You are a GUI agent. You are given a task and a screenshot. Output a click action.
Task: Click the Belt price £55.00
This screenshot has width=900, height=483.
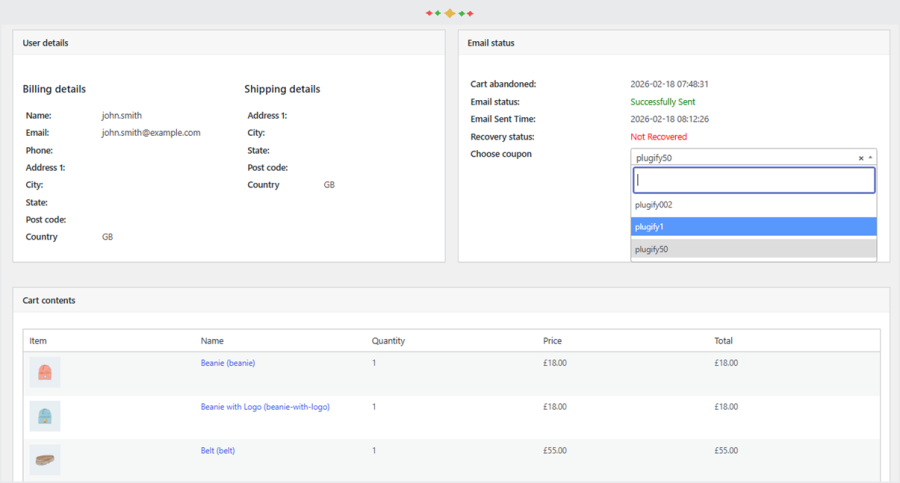(x=554, y=450)
